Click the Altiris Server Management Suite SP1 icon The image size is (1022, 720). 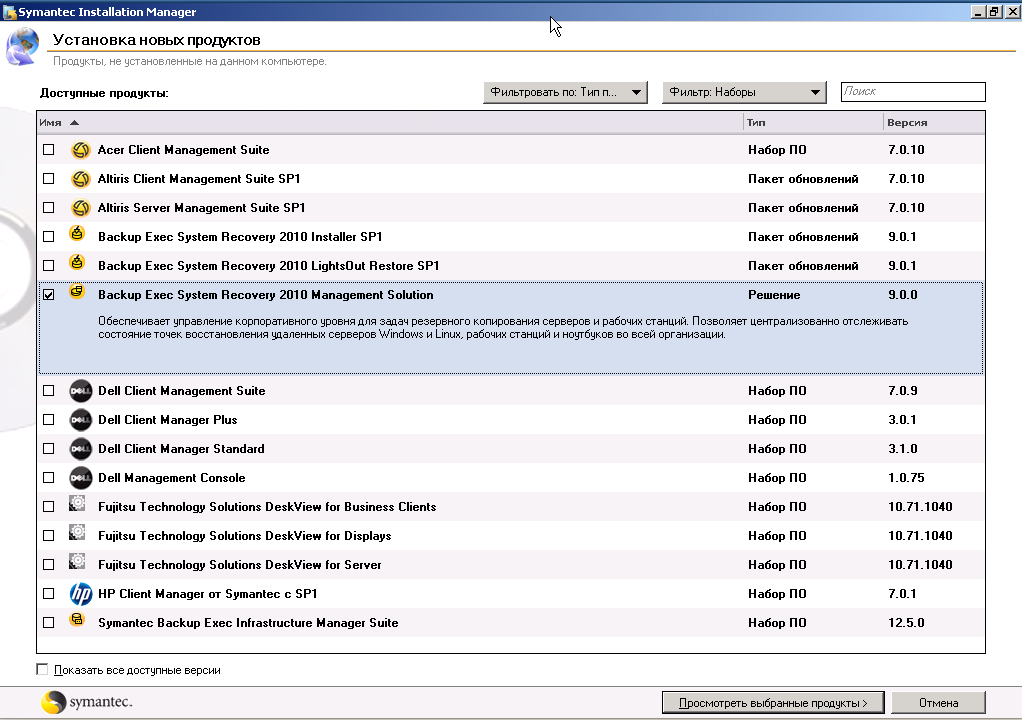[81, 208]
